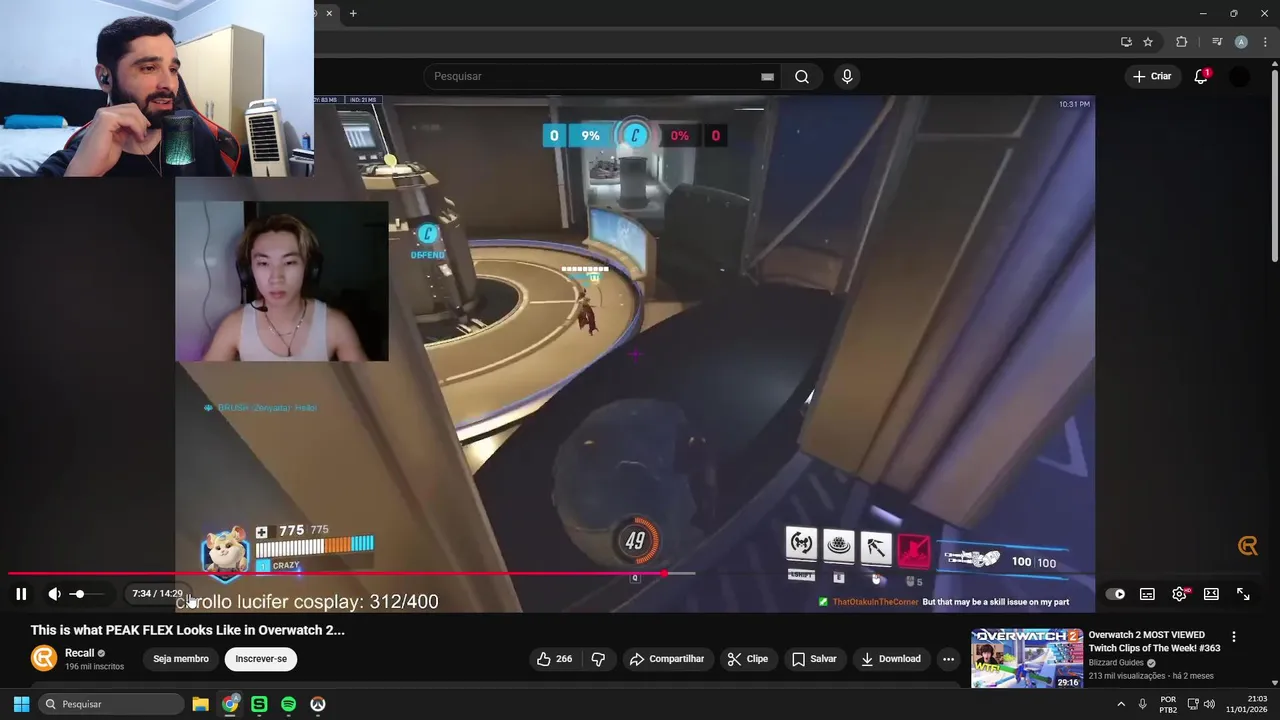The height and width of the screenshot is (720, 1280).
Task: Click the Inscrever-se subscribe button
Action: pos(261,659)
